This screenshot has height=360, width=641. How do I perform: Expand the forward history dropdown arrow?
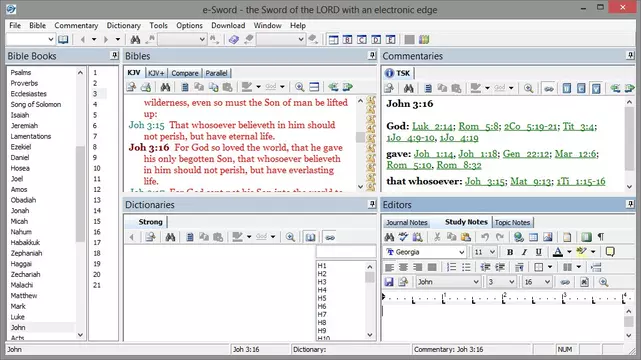pyautogui.click(x=118, y=40)
